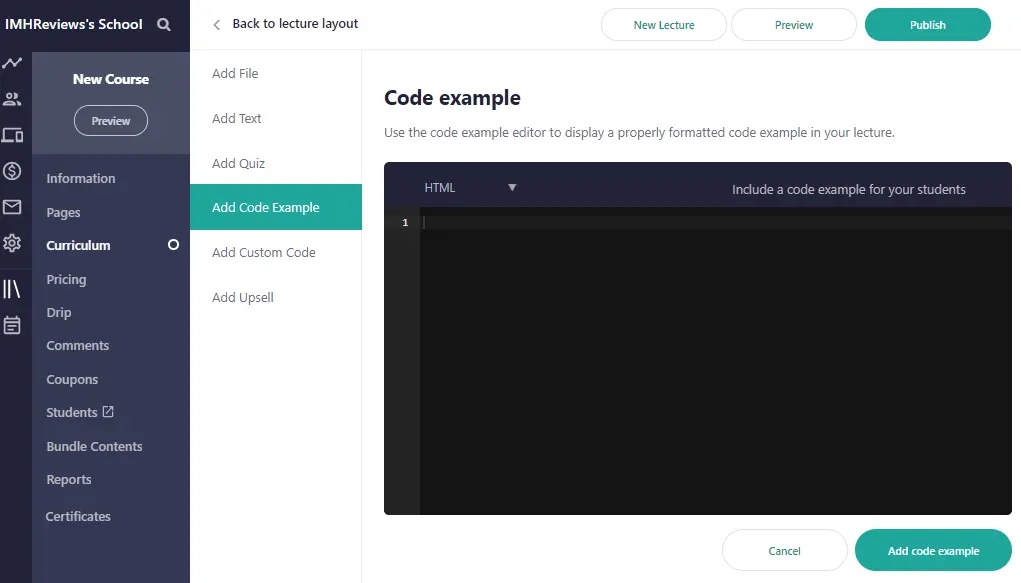Click the Site devices icon
This screenshot has height=583, width=1021.
point(12,135)
